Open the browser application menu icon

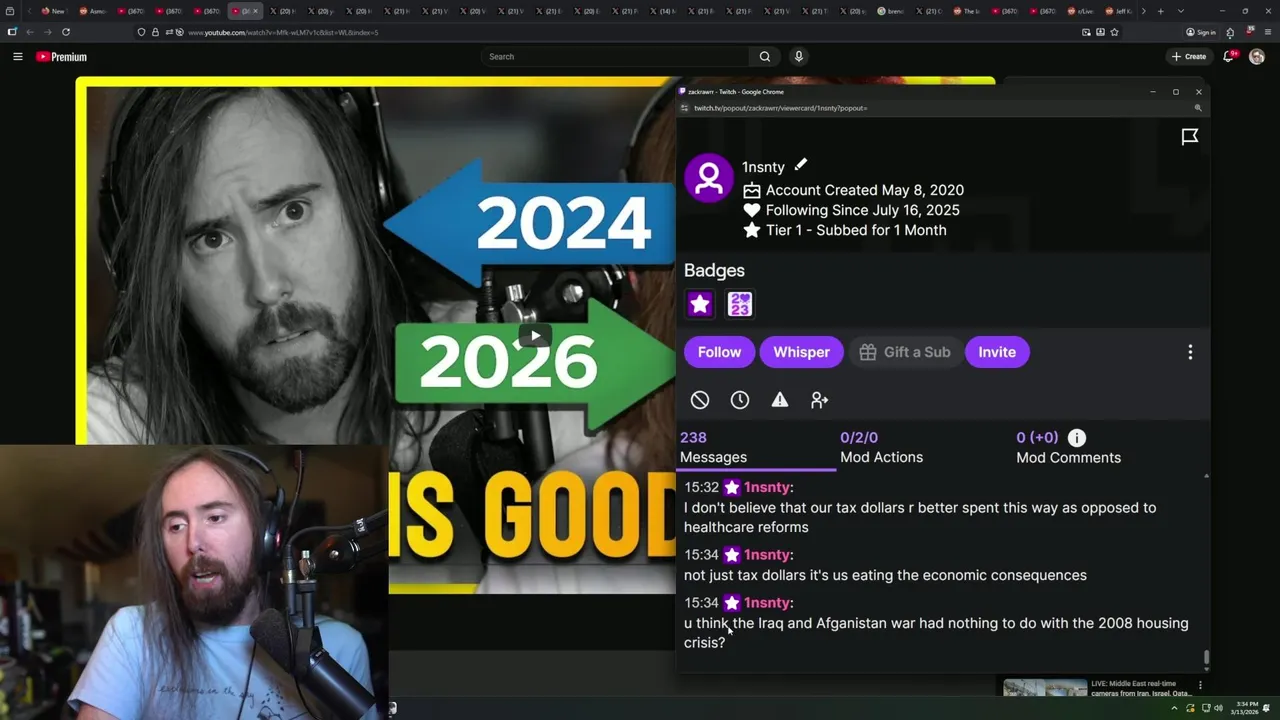coord(1268,32)
